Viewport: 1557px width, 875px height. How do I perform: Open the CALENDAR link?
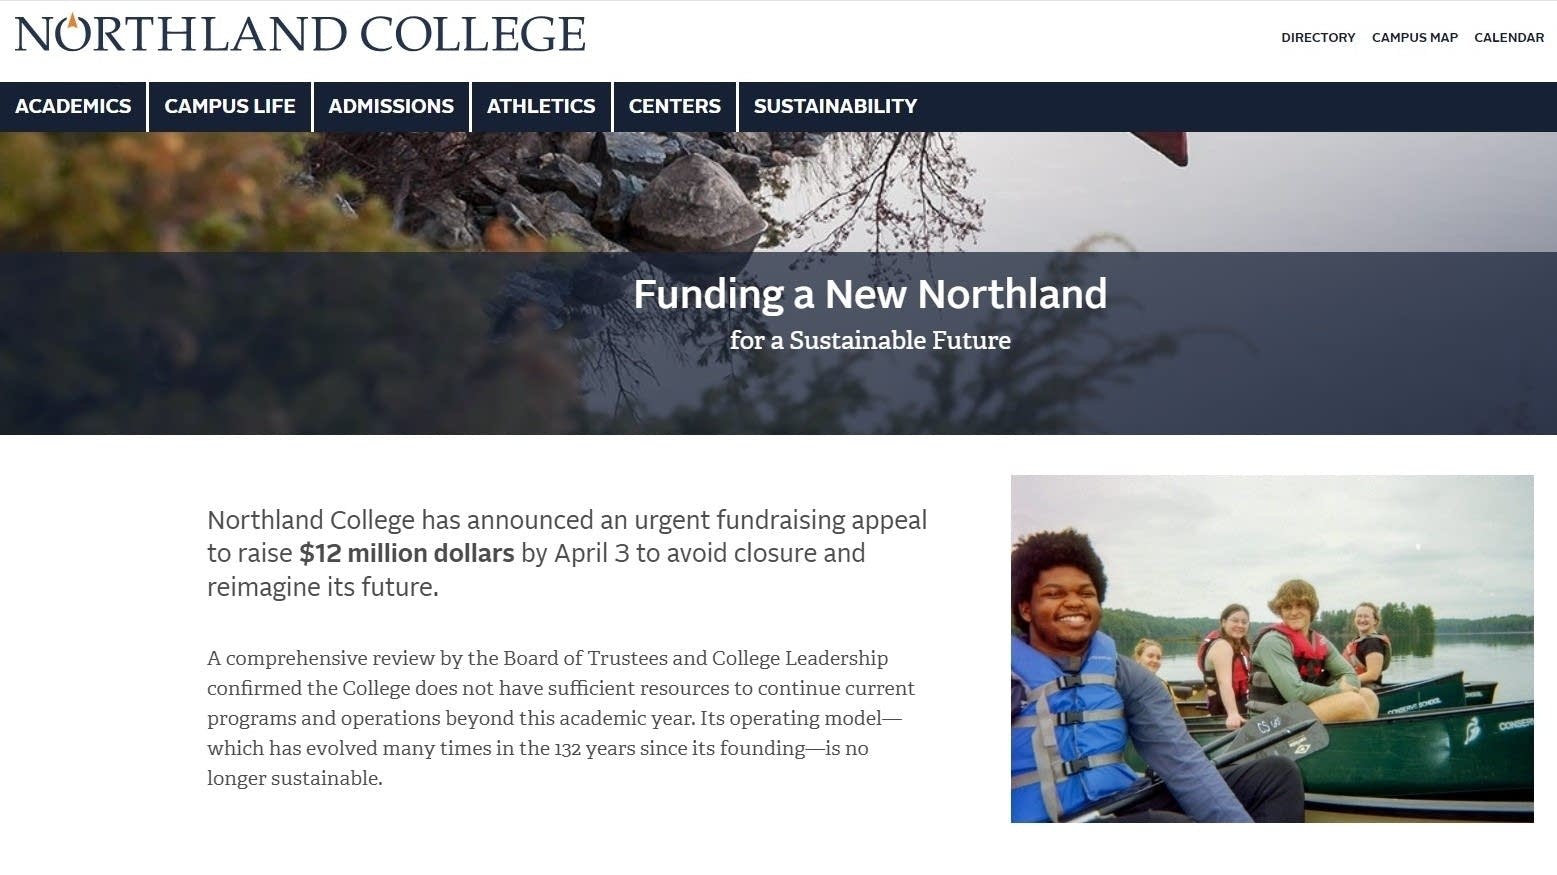1508,37
